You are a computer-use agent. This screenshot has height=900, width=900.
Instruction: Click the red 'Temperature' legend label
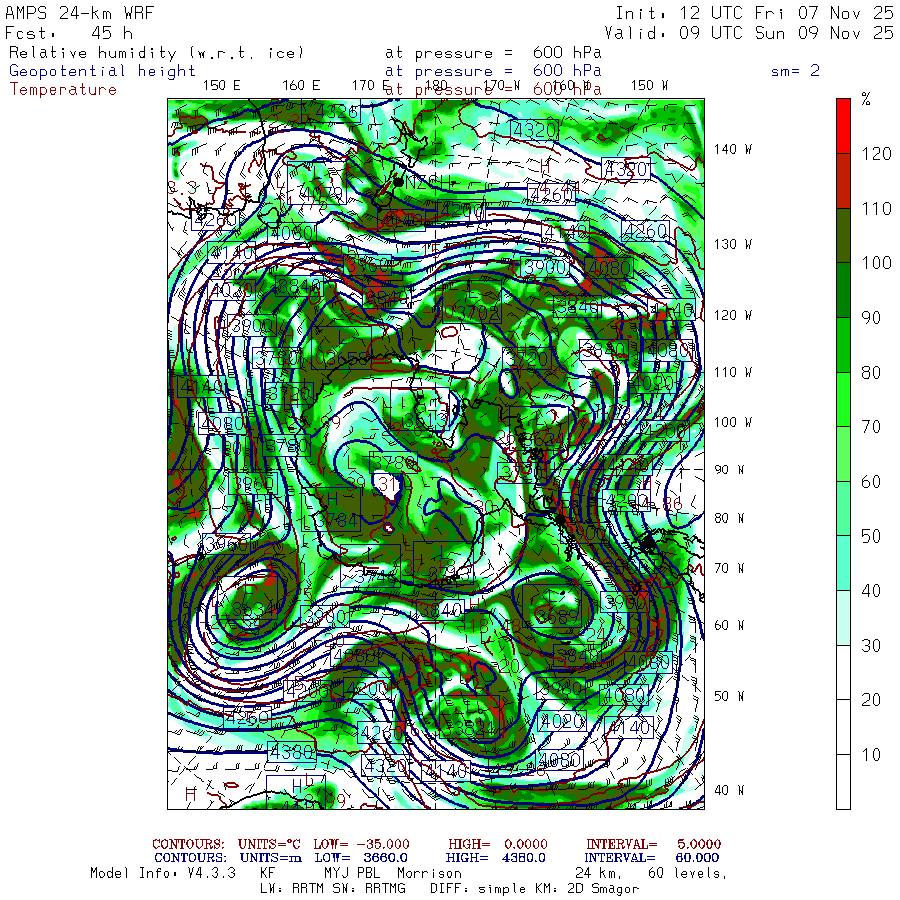(63, 90)
